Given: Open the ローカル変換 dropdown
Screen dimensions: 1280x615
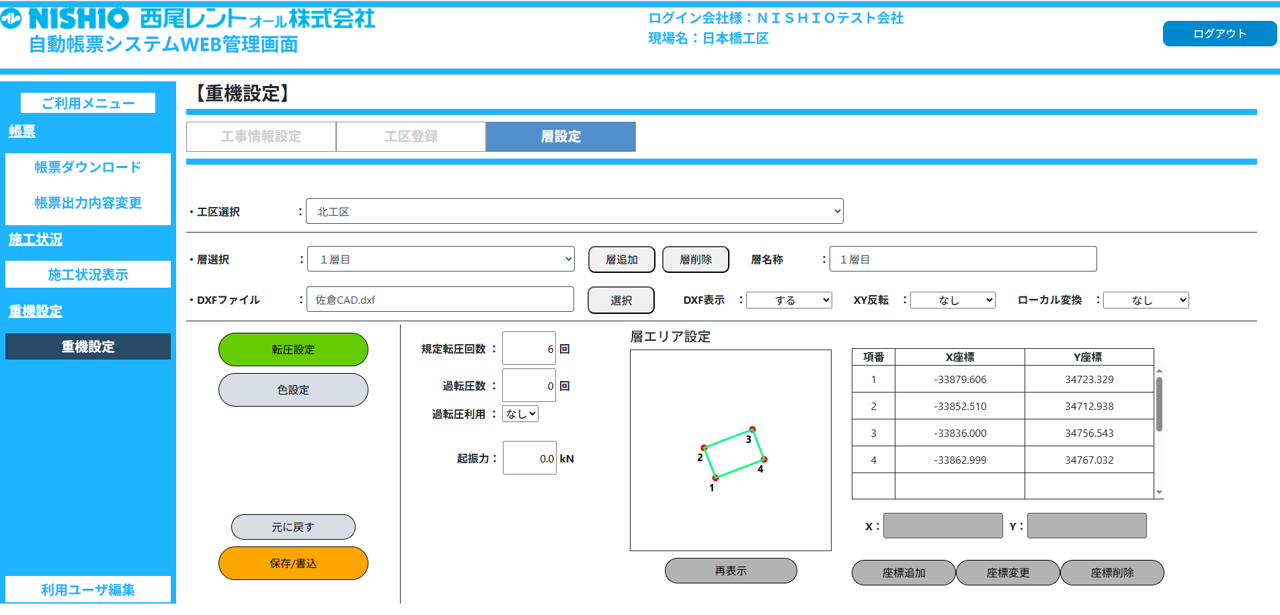Looking at the screenshot, I should [1146, 300].
